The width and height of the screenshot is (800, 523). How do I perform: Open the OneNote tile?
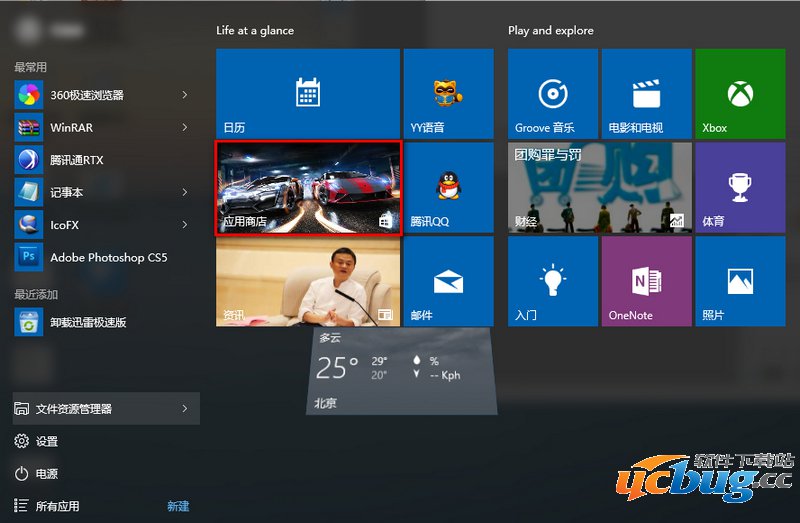[647, 281]
